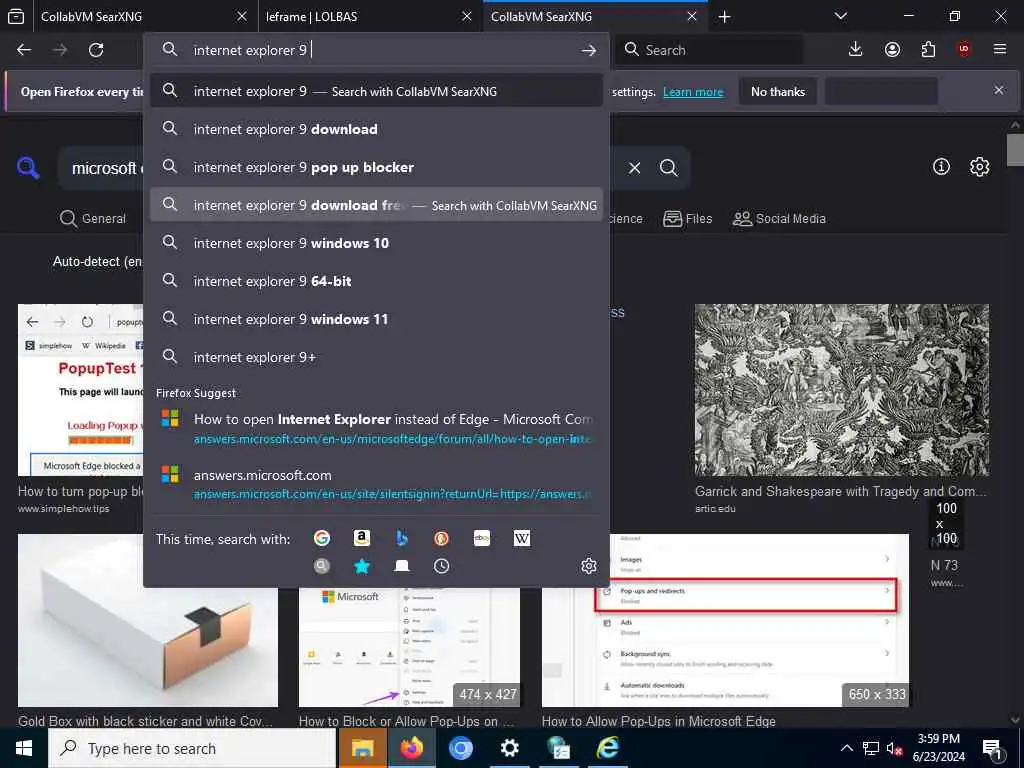
Task: Click the go arrow in the address bar
Action: point(588,50)
